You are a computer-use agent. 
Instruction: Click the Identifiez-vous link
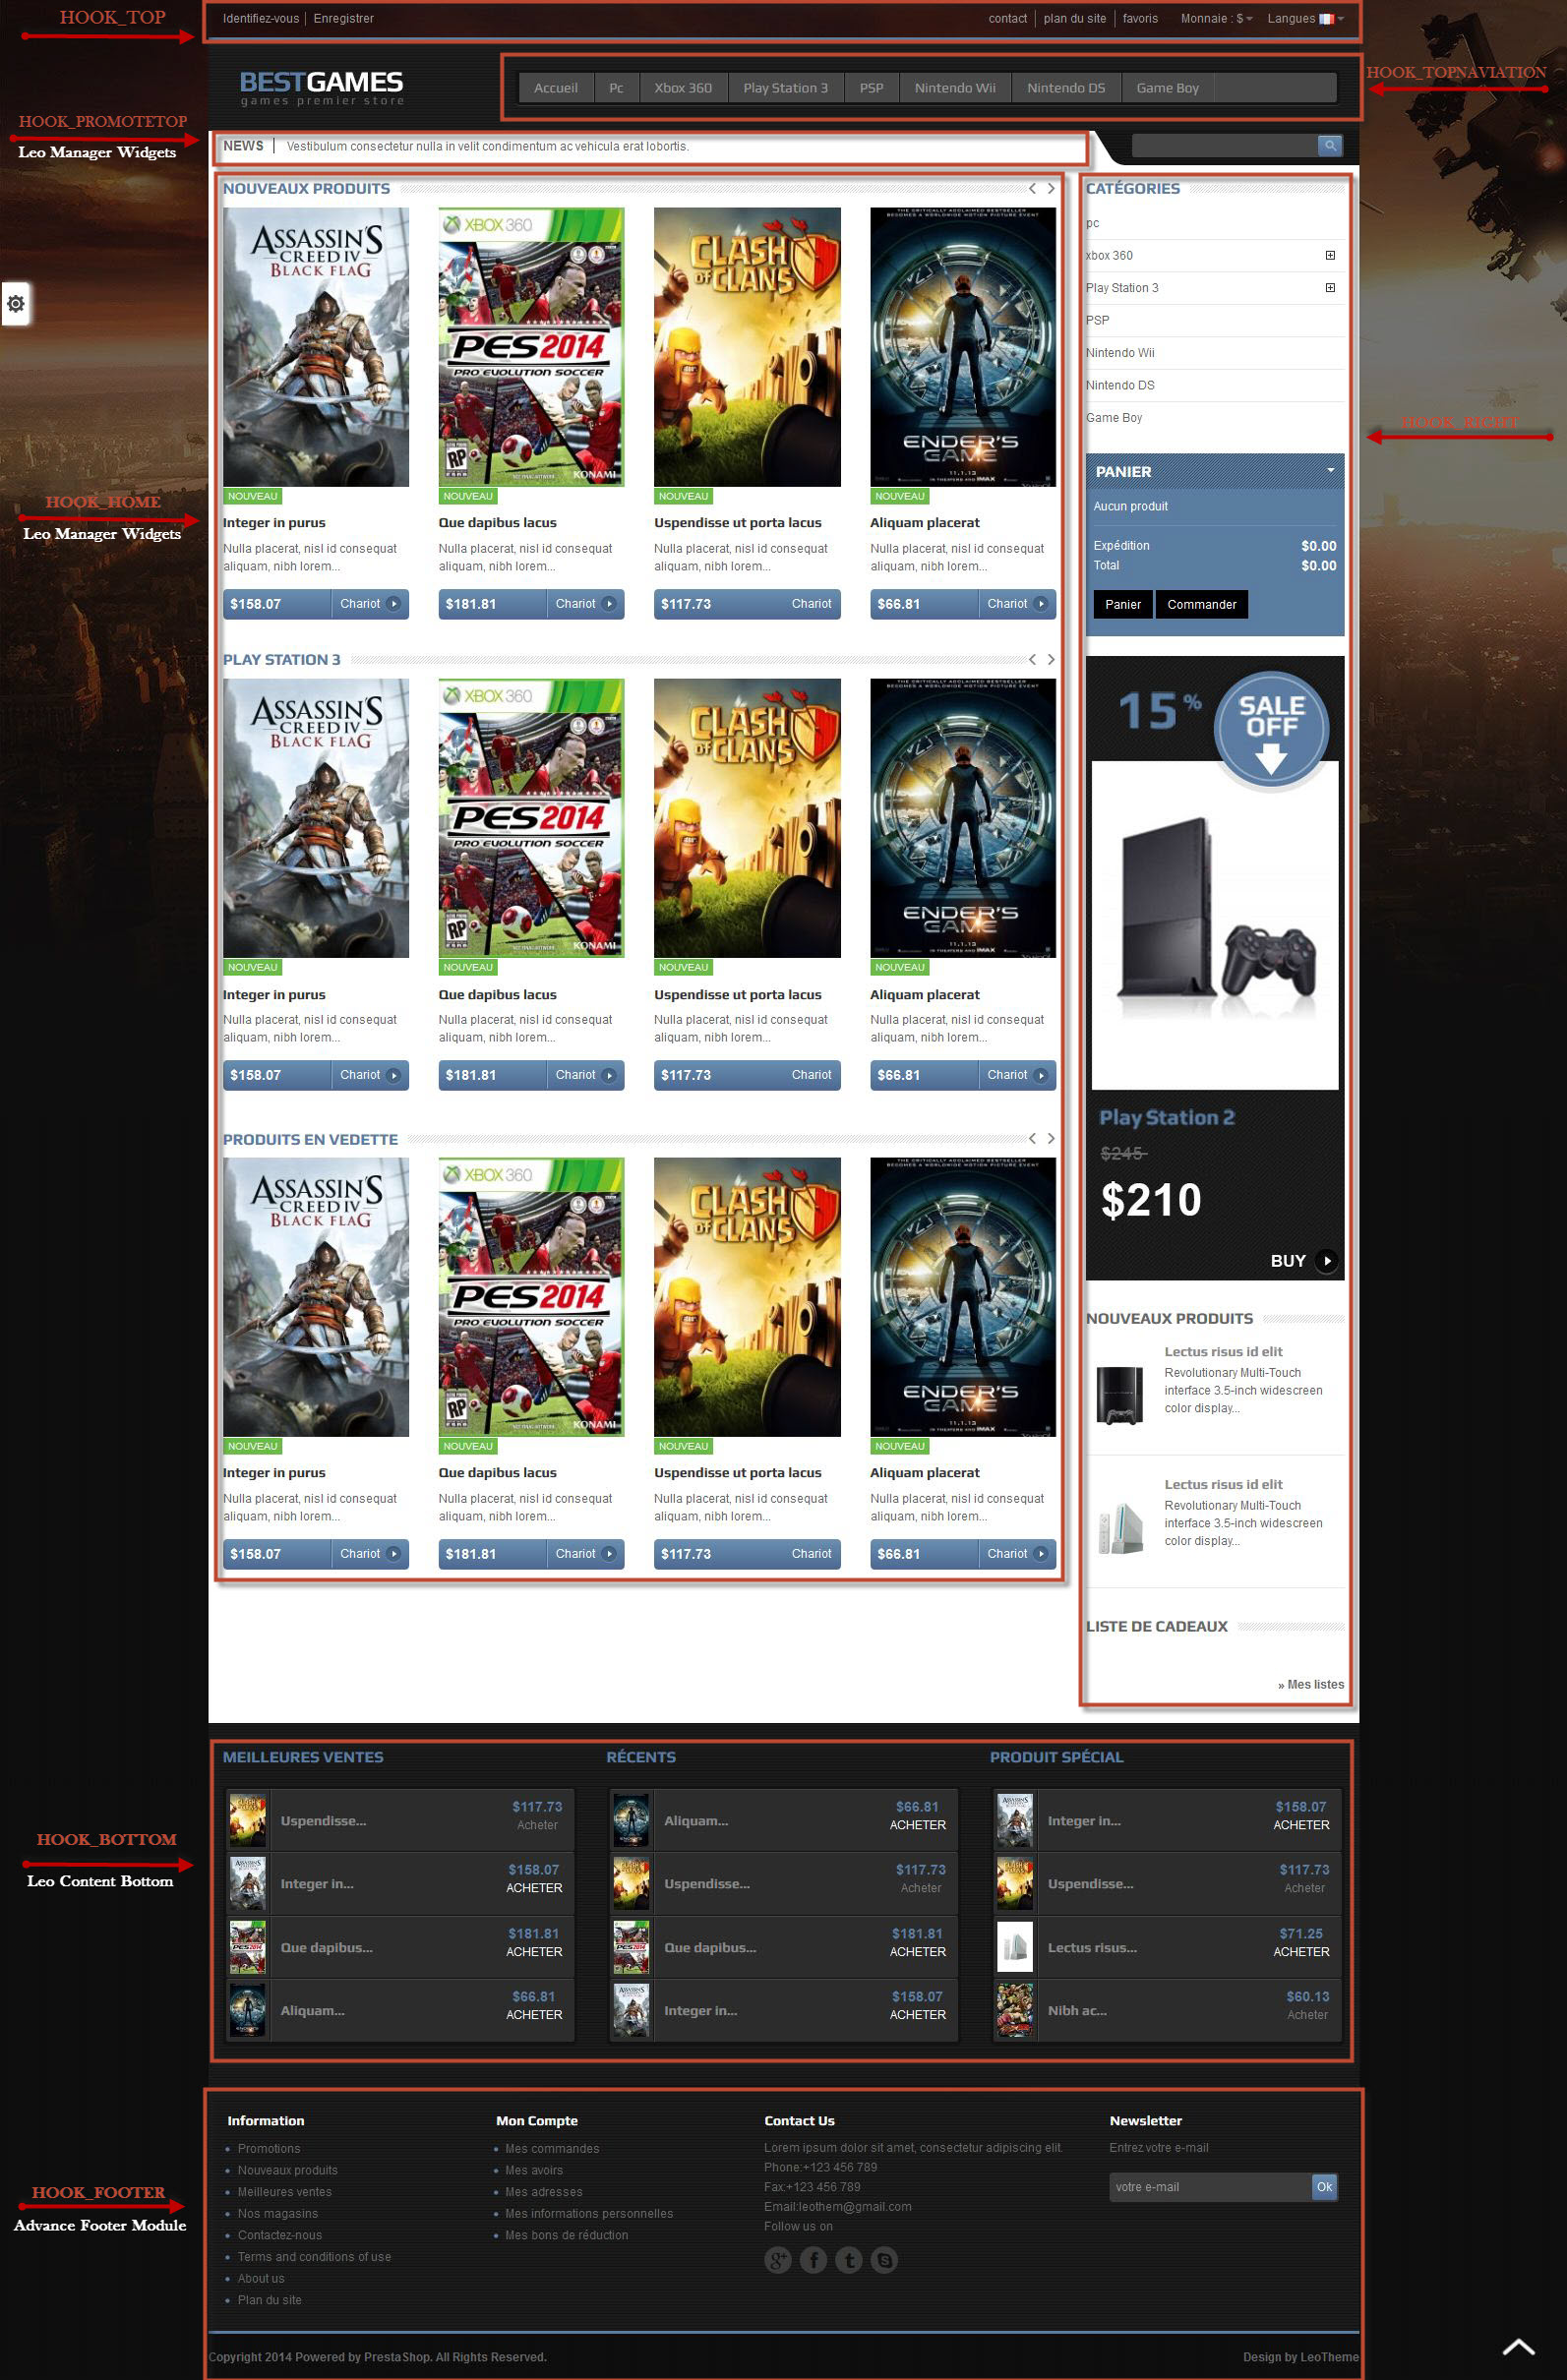coord(261,18)
